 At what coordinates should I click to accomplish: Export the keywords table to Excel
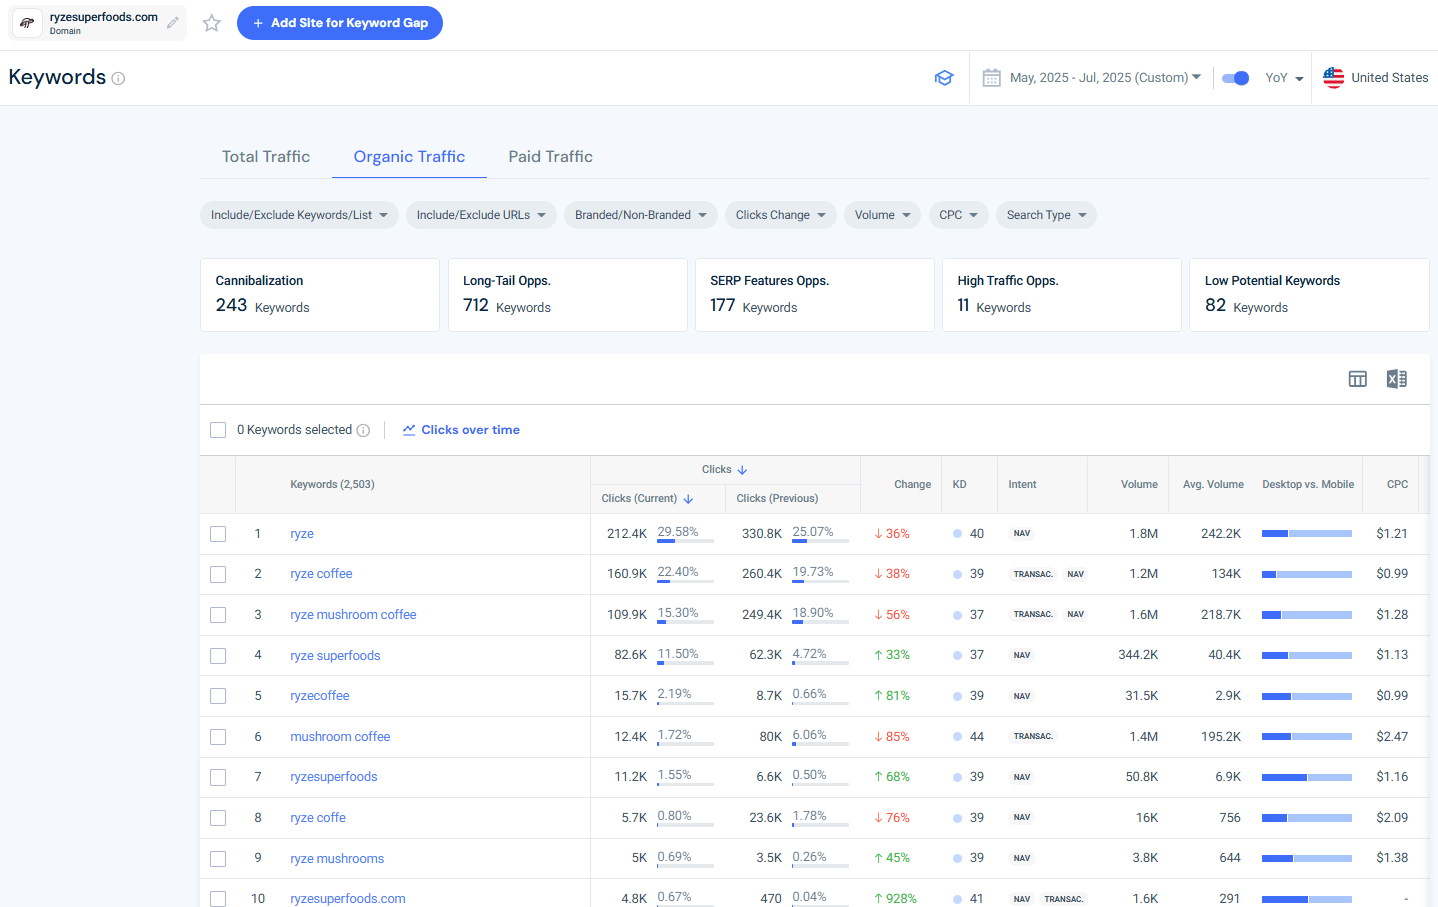[x=1396, y=379]
